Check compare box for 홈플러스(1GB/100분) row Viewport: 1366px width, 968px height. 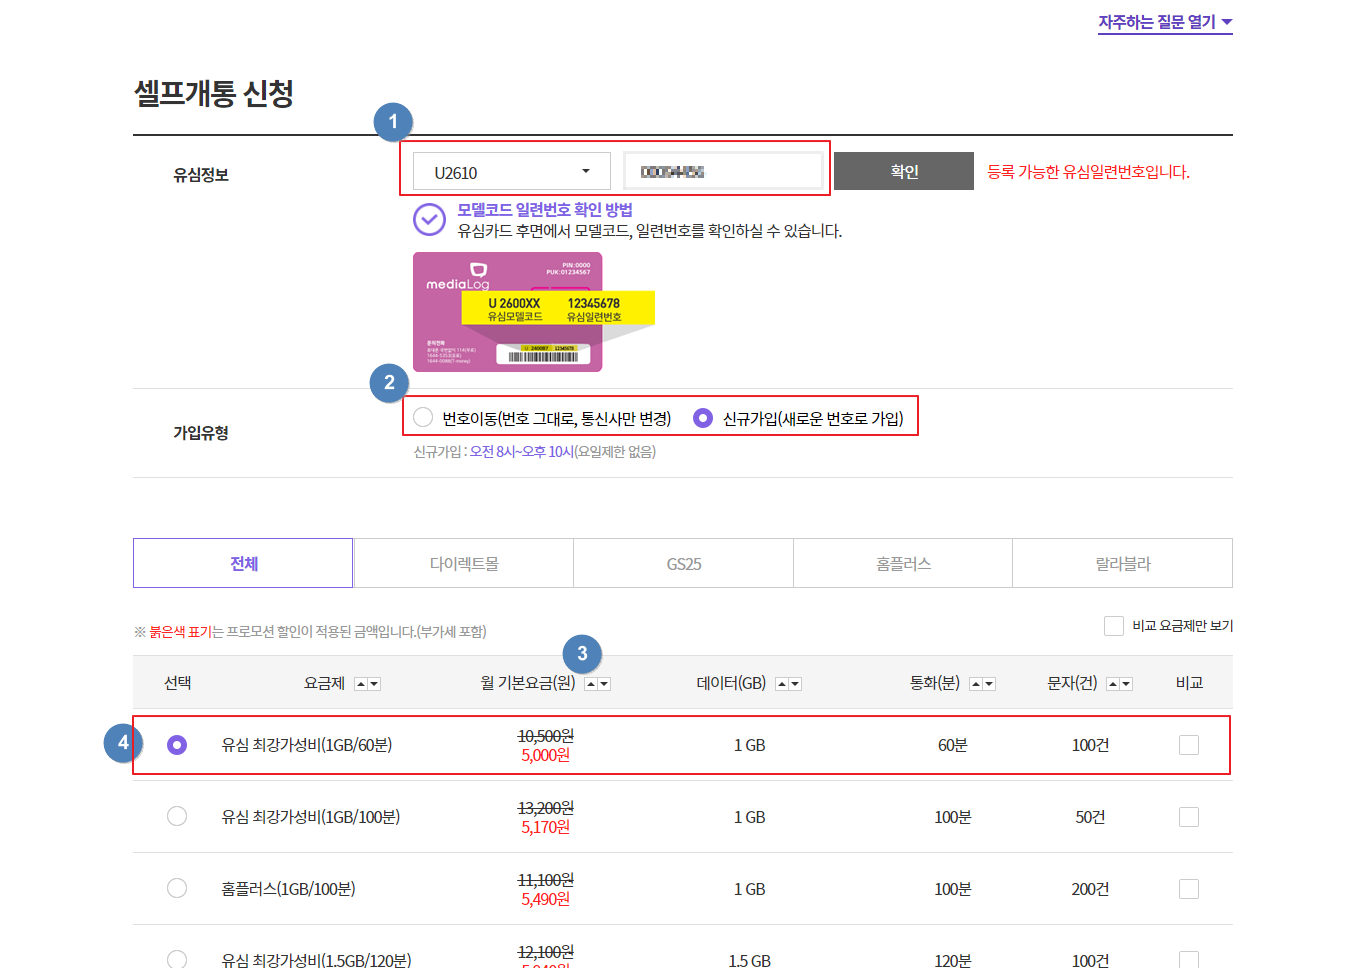click(1189, 889)
